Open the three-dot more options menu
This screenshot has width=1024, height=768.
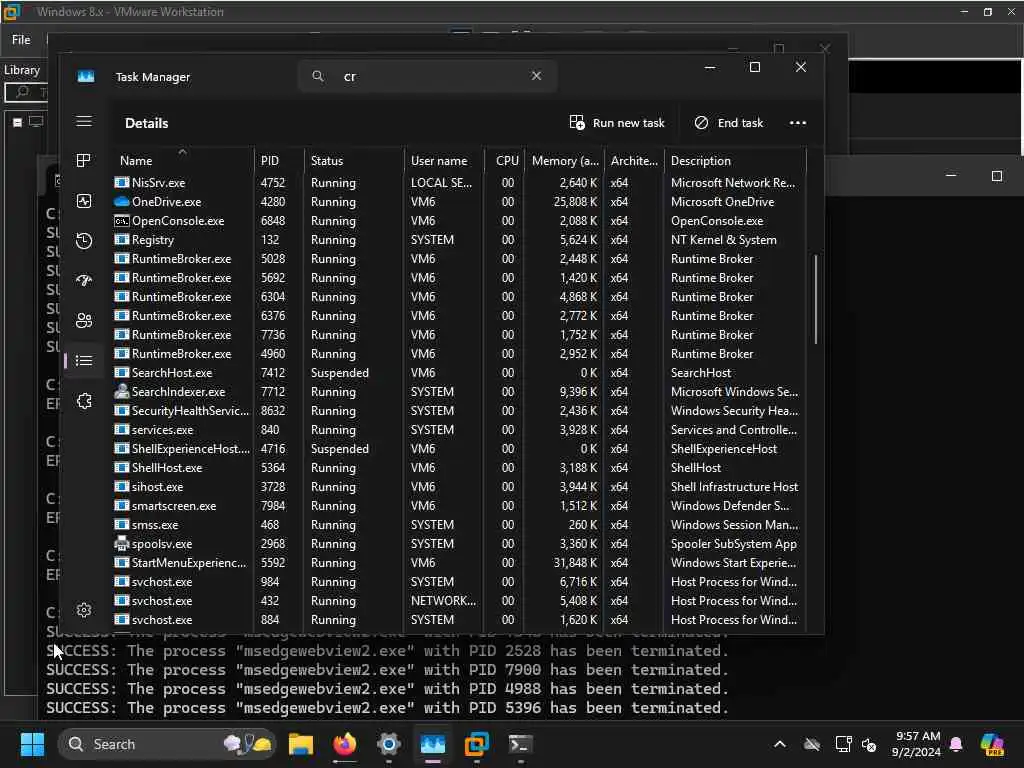(x=797, y=123)
